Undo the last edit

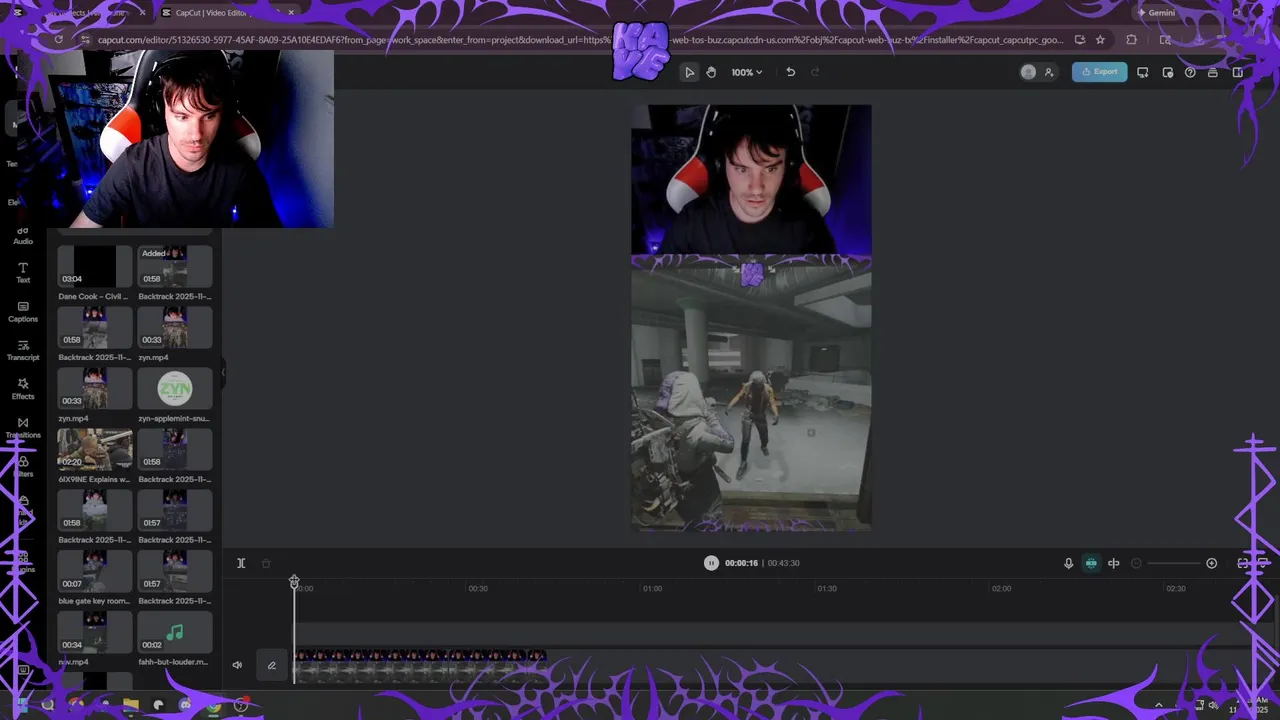coord(790,72)
